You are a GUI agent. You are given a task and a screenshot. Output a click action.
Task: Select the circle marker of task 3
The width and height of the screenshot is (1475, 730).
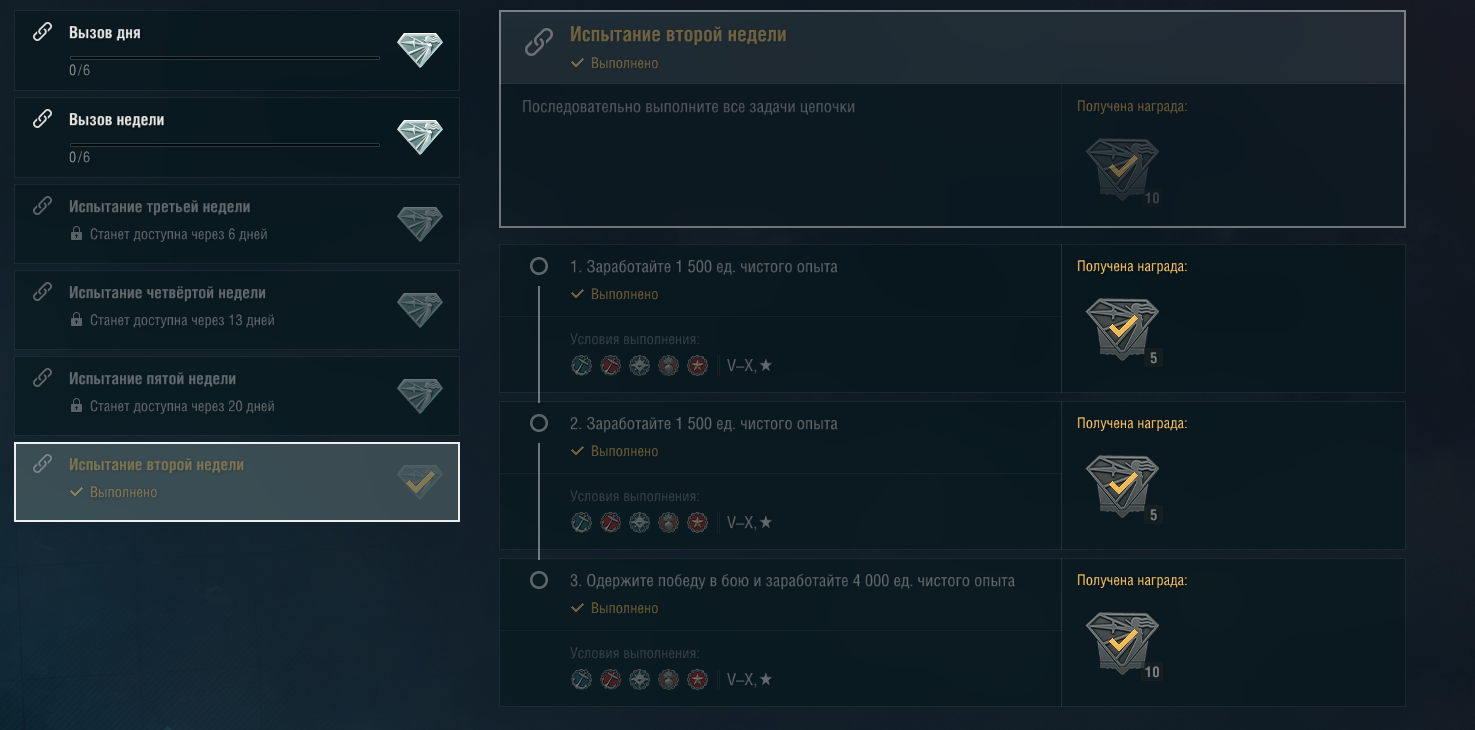pos(539,581)
